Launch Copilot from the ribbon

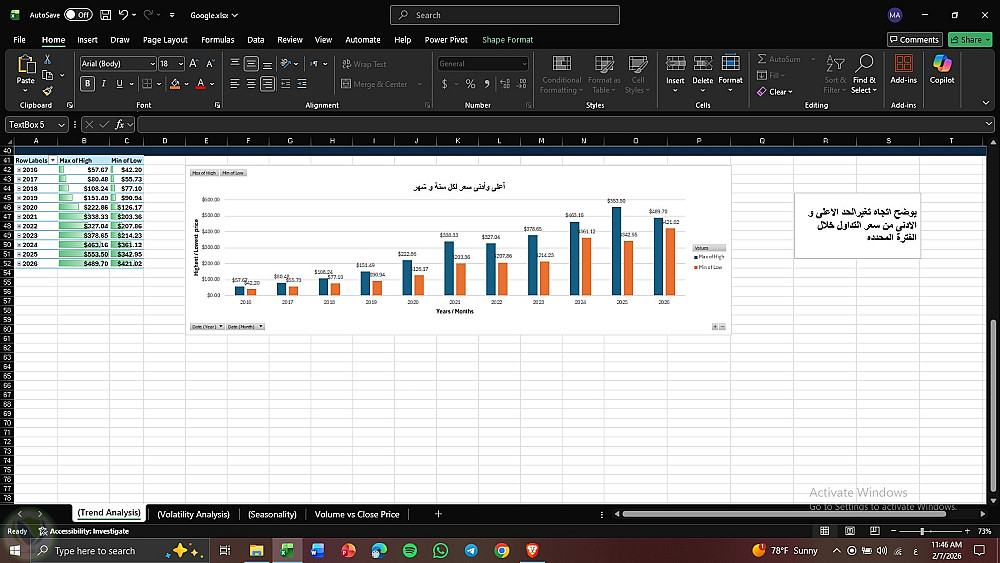pyautogui.click(x=942, y=69)
